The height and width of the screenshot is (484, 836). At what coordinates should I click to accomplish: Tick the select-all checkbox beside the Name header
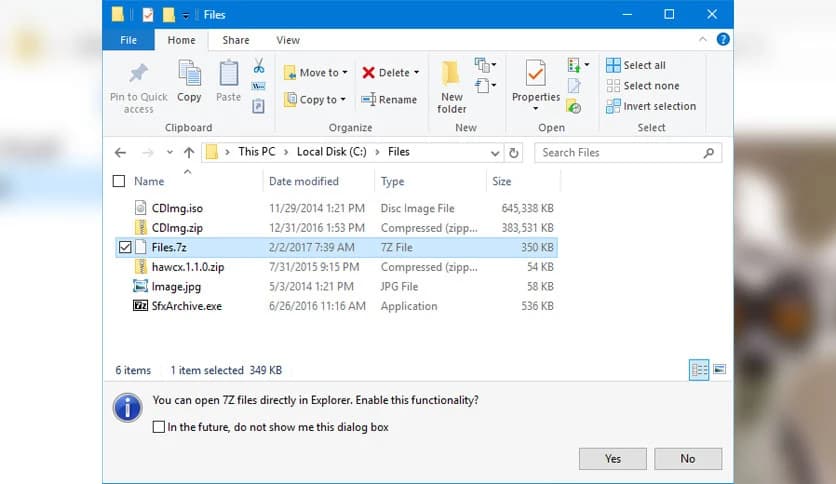tap(119, 182)
